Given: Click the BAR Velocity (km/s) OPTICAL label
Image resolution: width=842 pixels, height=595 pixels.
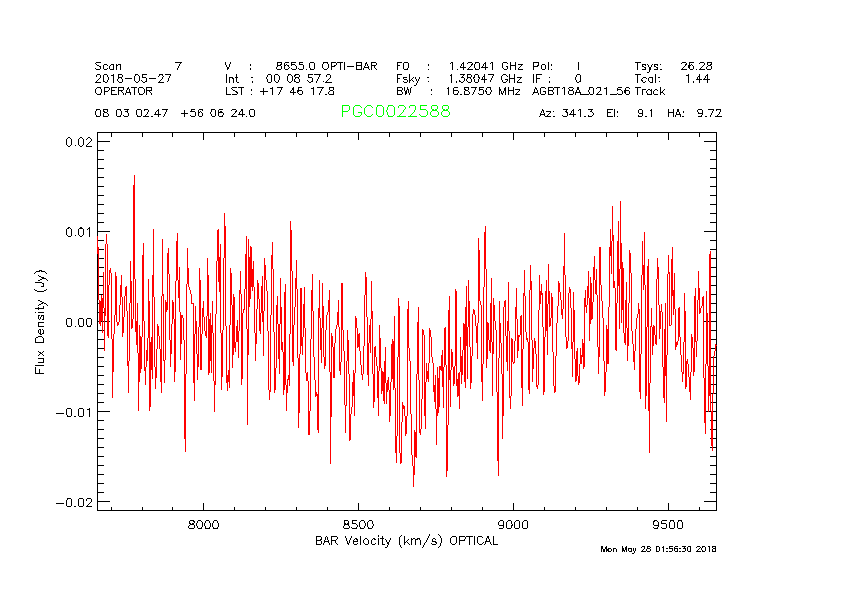Looking at the screenshot, I should tap(406, 541).
